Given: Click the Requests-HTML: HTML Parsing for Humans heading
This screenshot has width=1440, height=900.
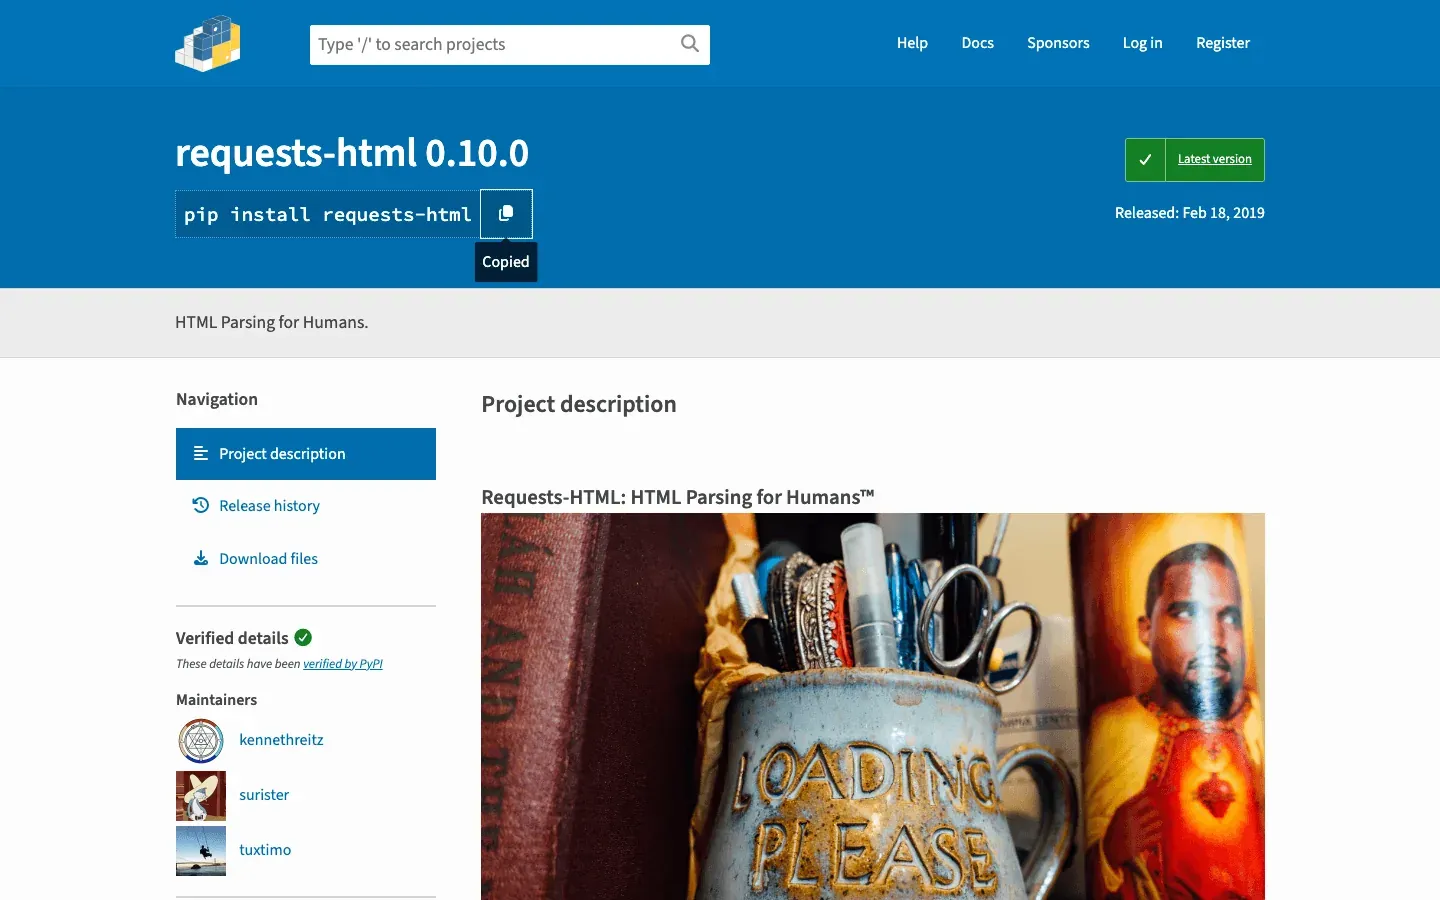Looking at the screenshot, I should pyautogui.click(x=678, y=497).
